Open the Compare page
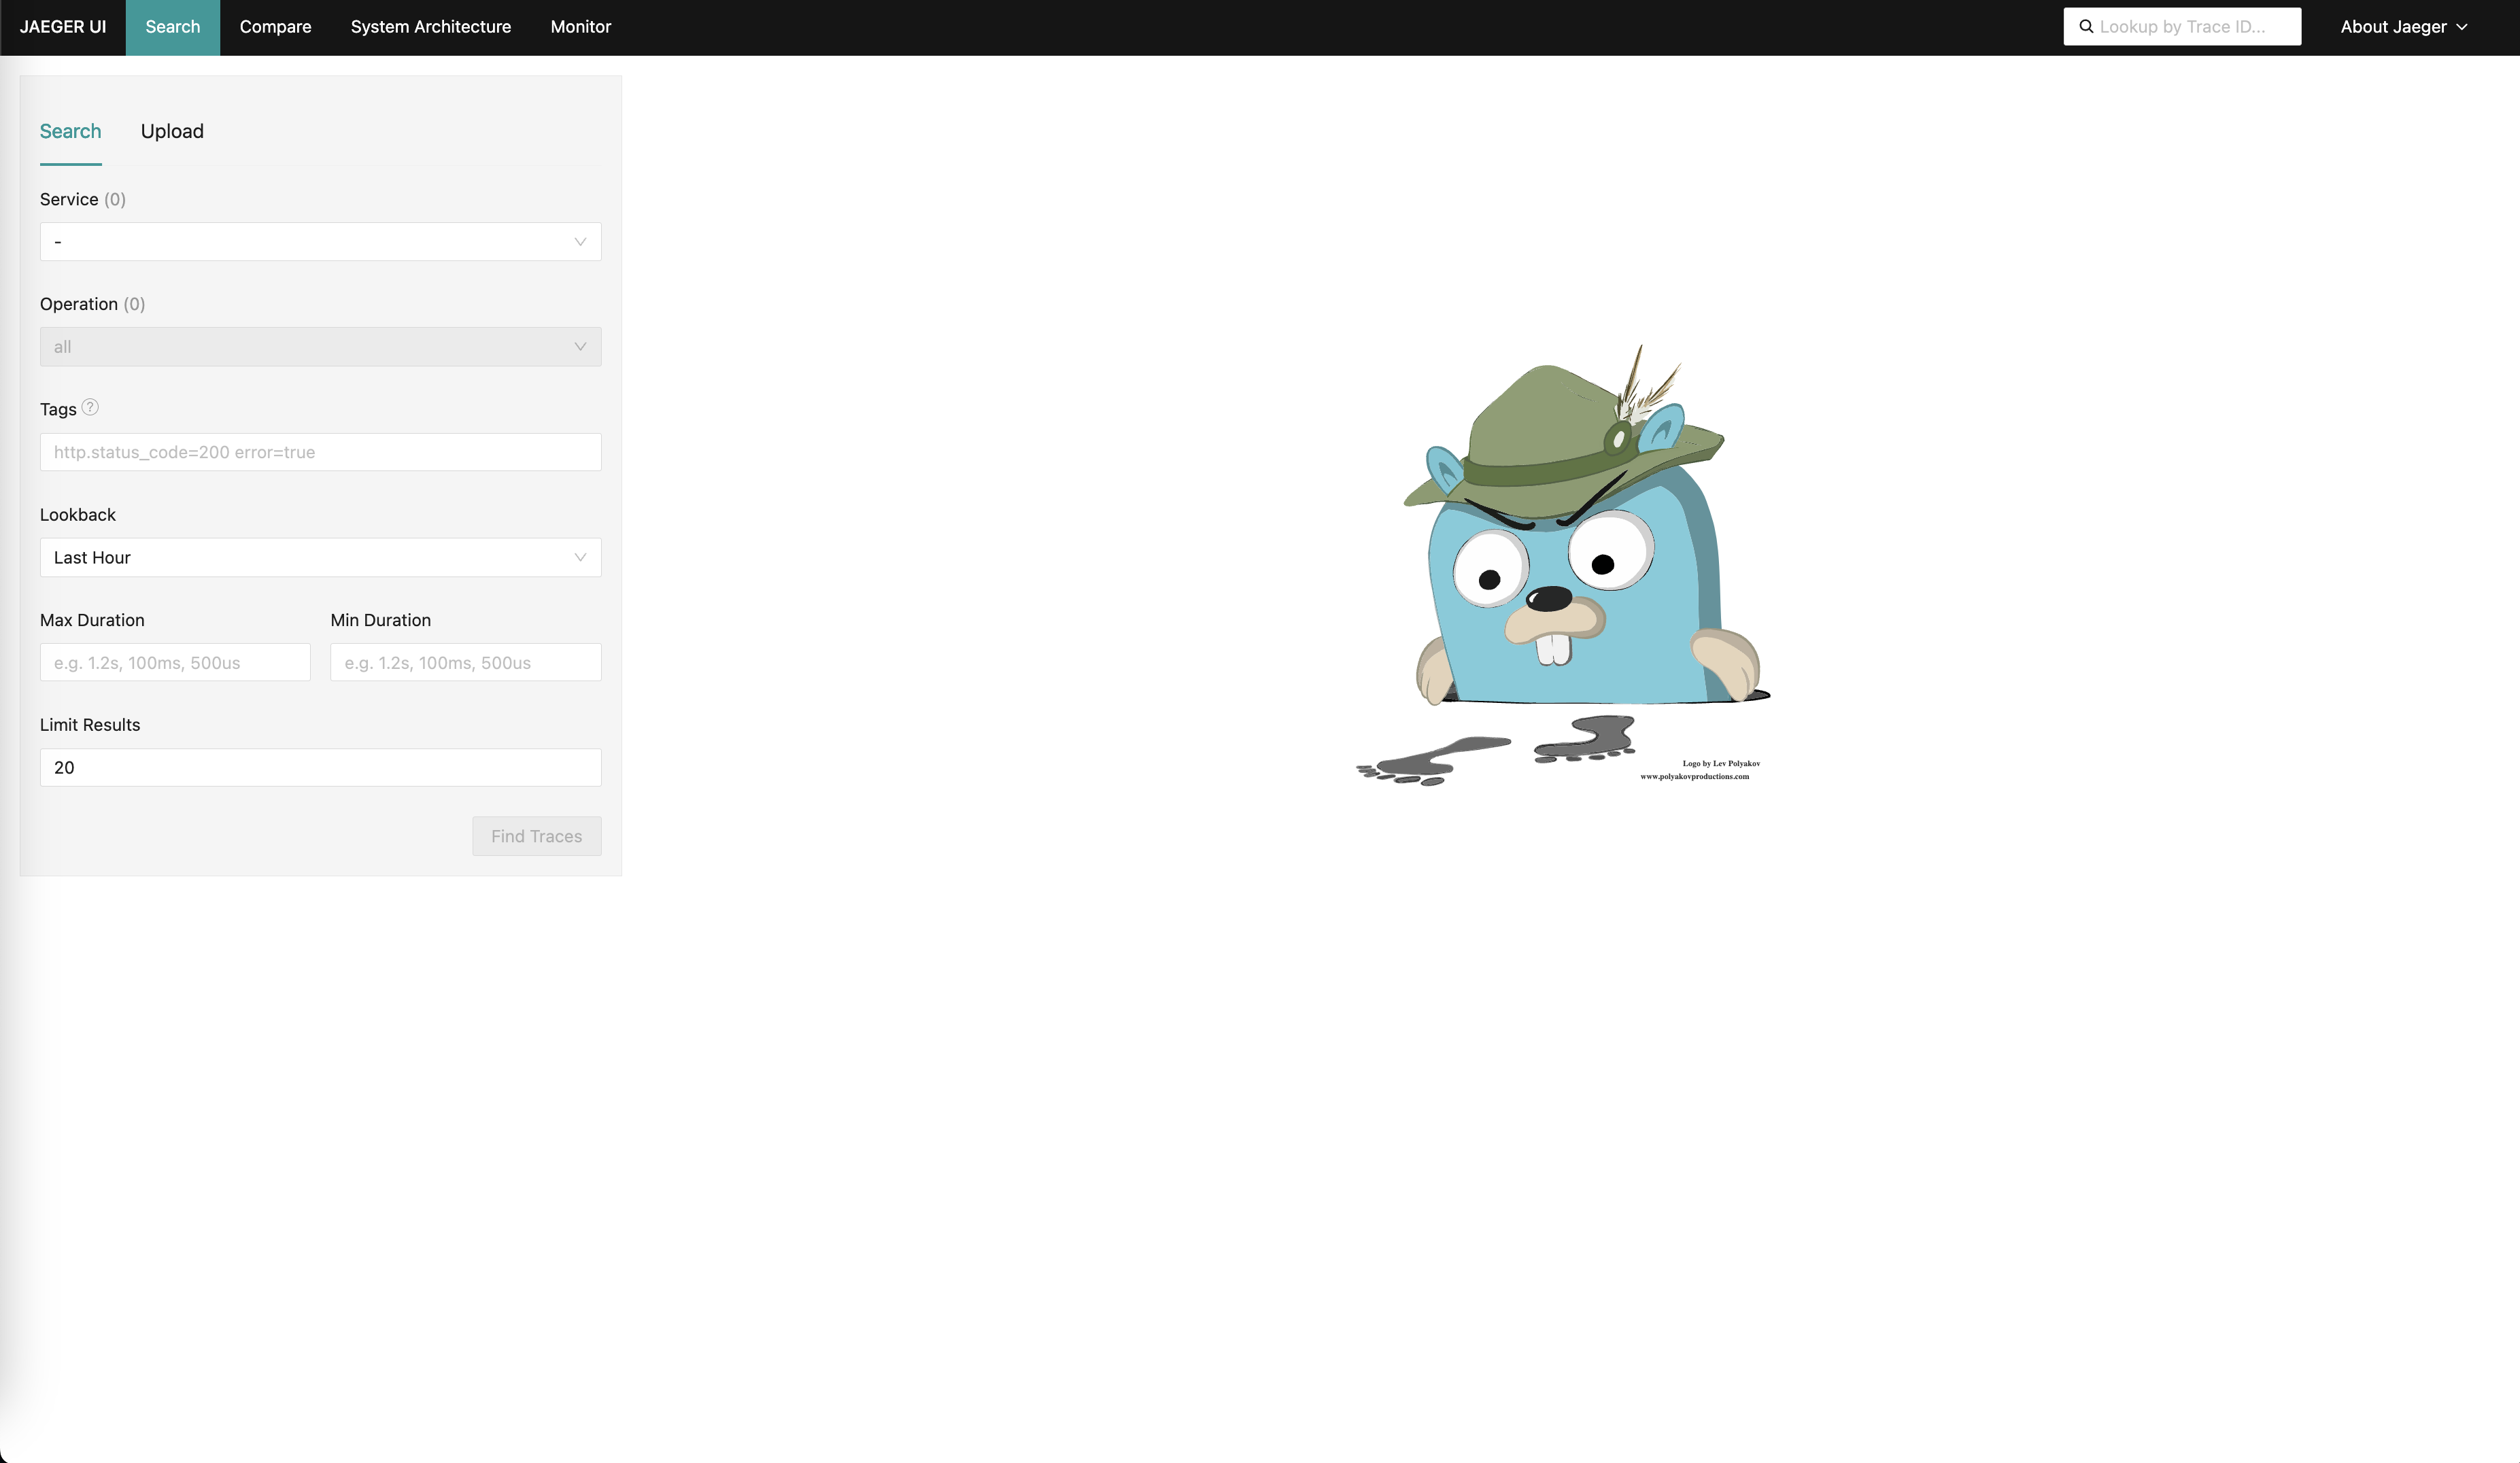 (x=275, y=27)
